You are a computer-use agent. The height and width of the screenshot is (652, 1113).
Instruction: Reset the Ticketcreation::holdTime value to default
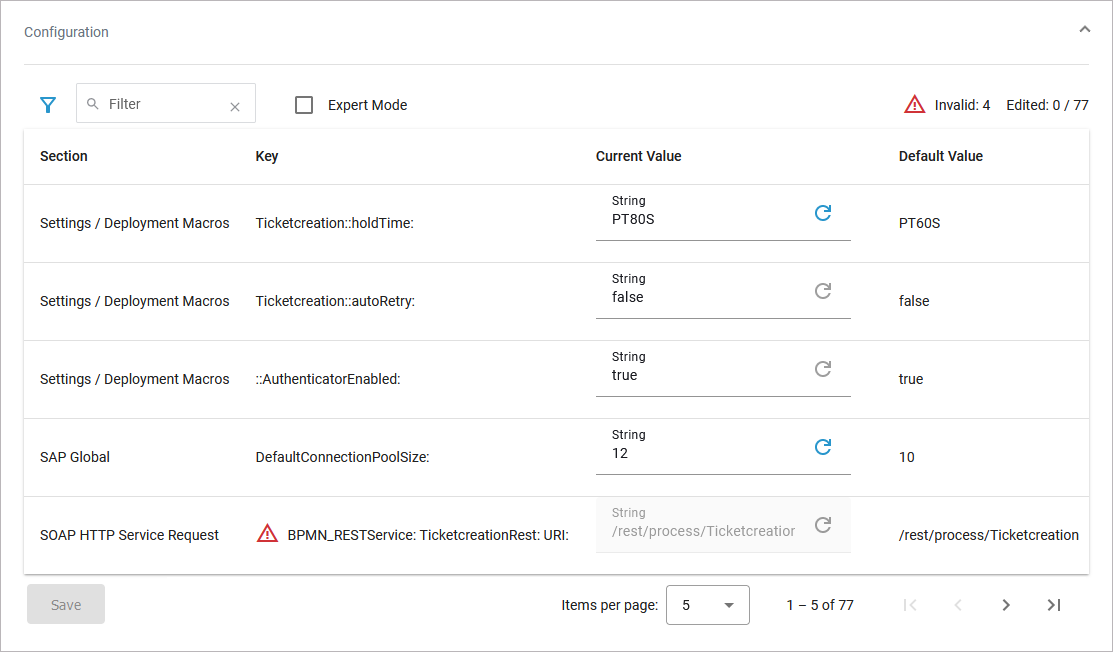[x=823, y=213]
